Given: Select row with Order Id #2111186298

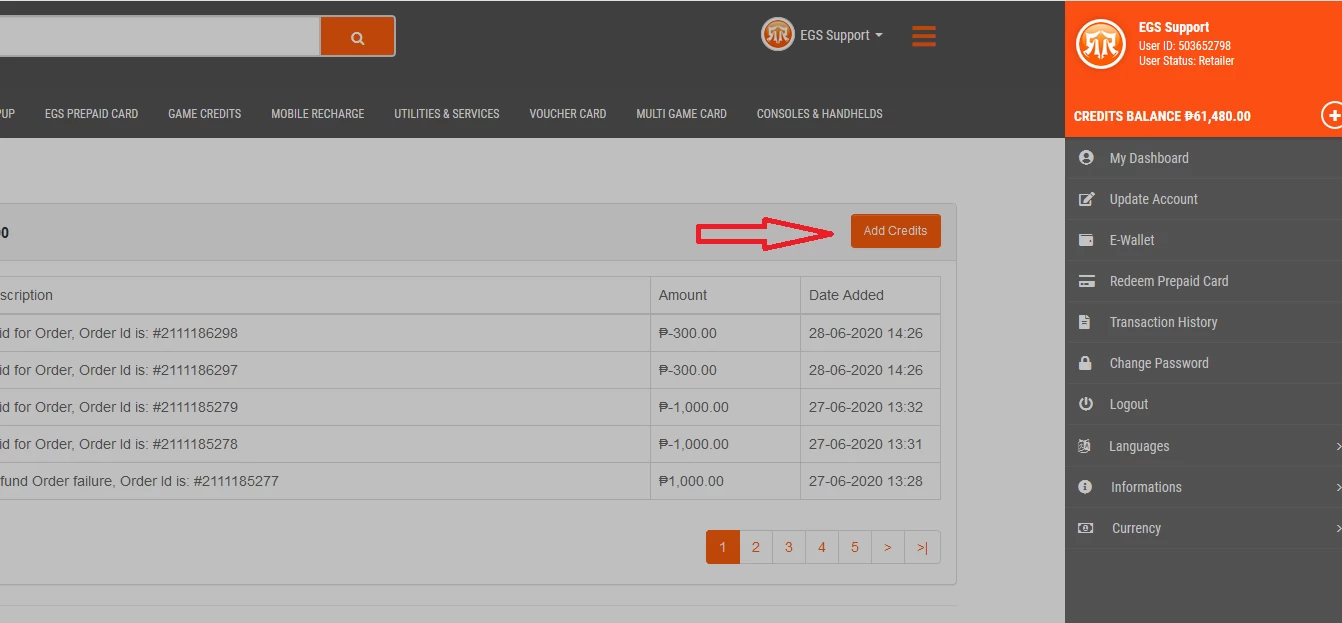Looking at the screenshot, I should (470, 333).
